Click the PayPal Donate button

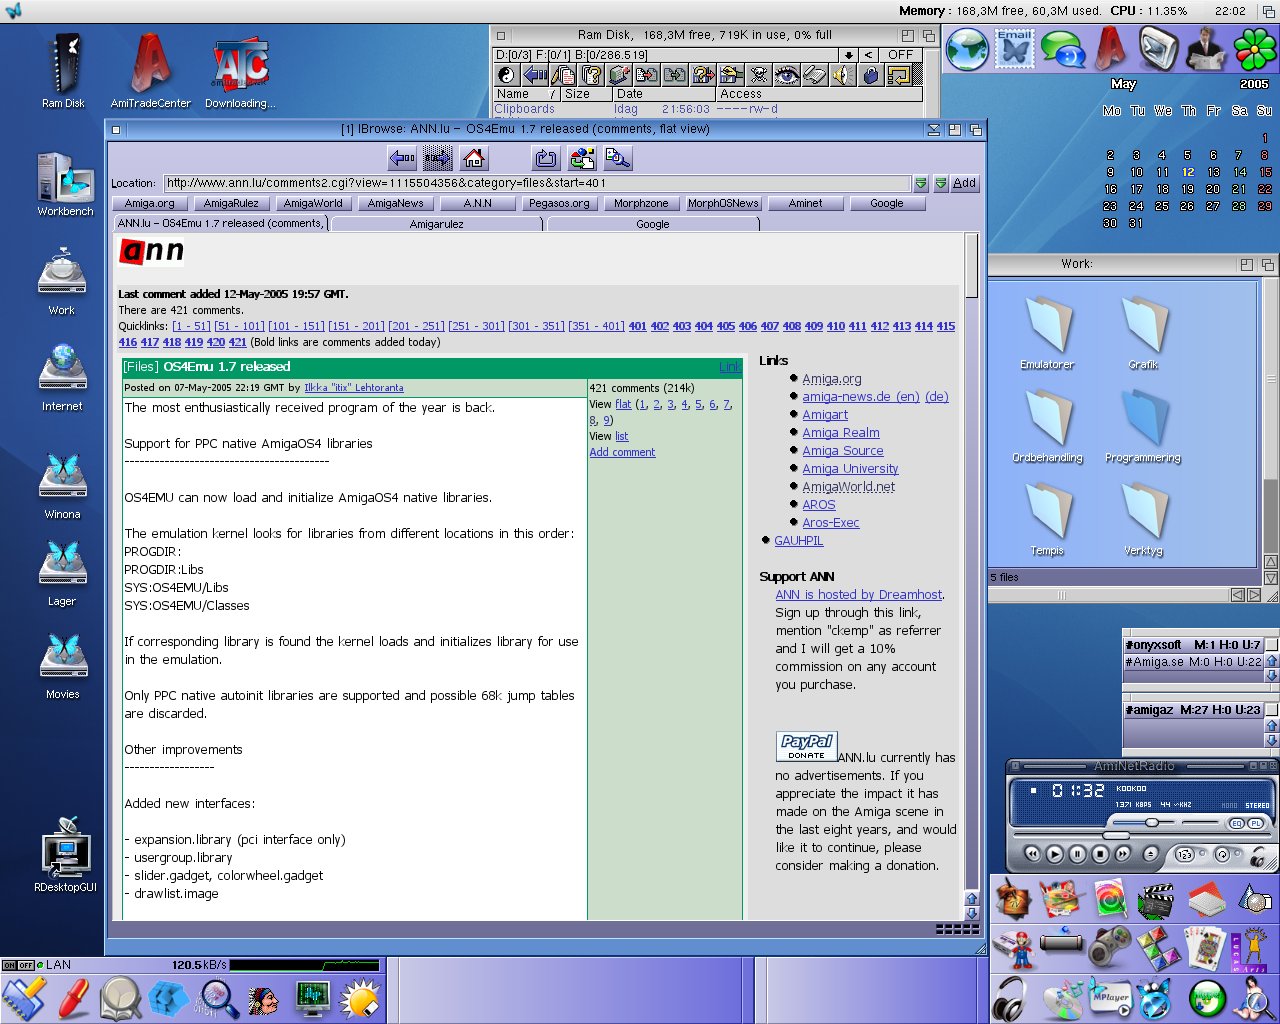tap(806, 746)
